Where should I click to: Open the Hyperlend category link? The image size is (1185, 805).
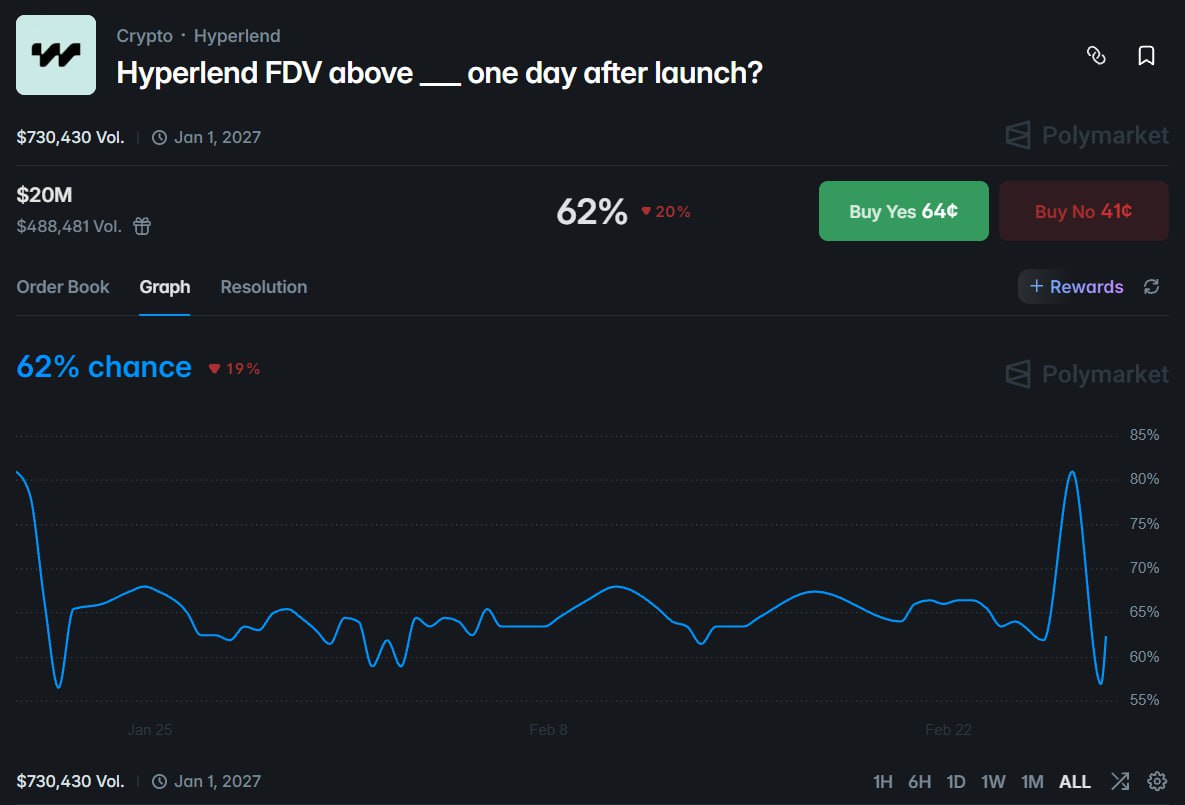click(237, 35)
